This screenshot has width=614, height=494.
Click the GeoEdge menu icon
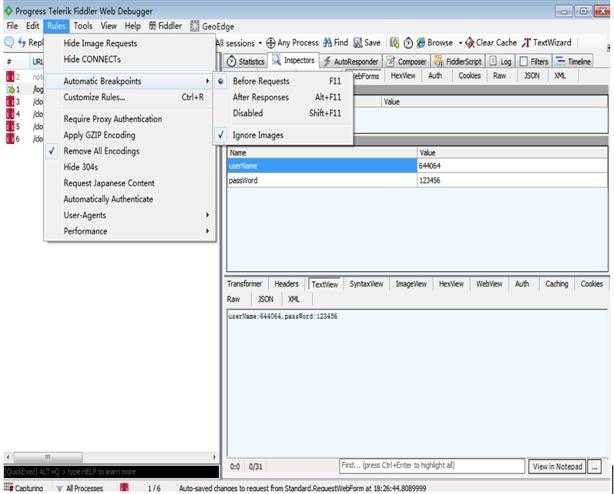coord(194,26)
